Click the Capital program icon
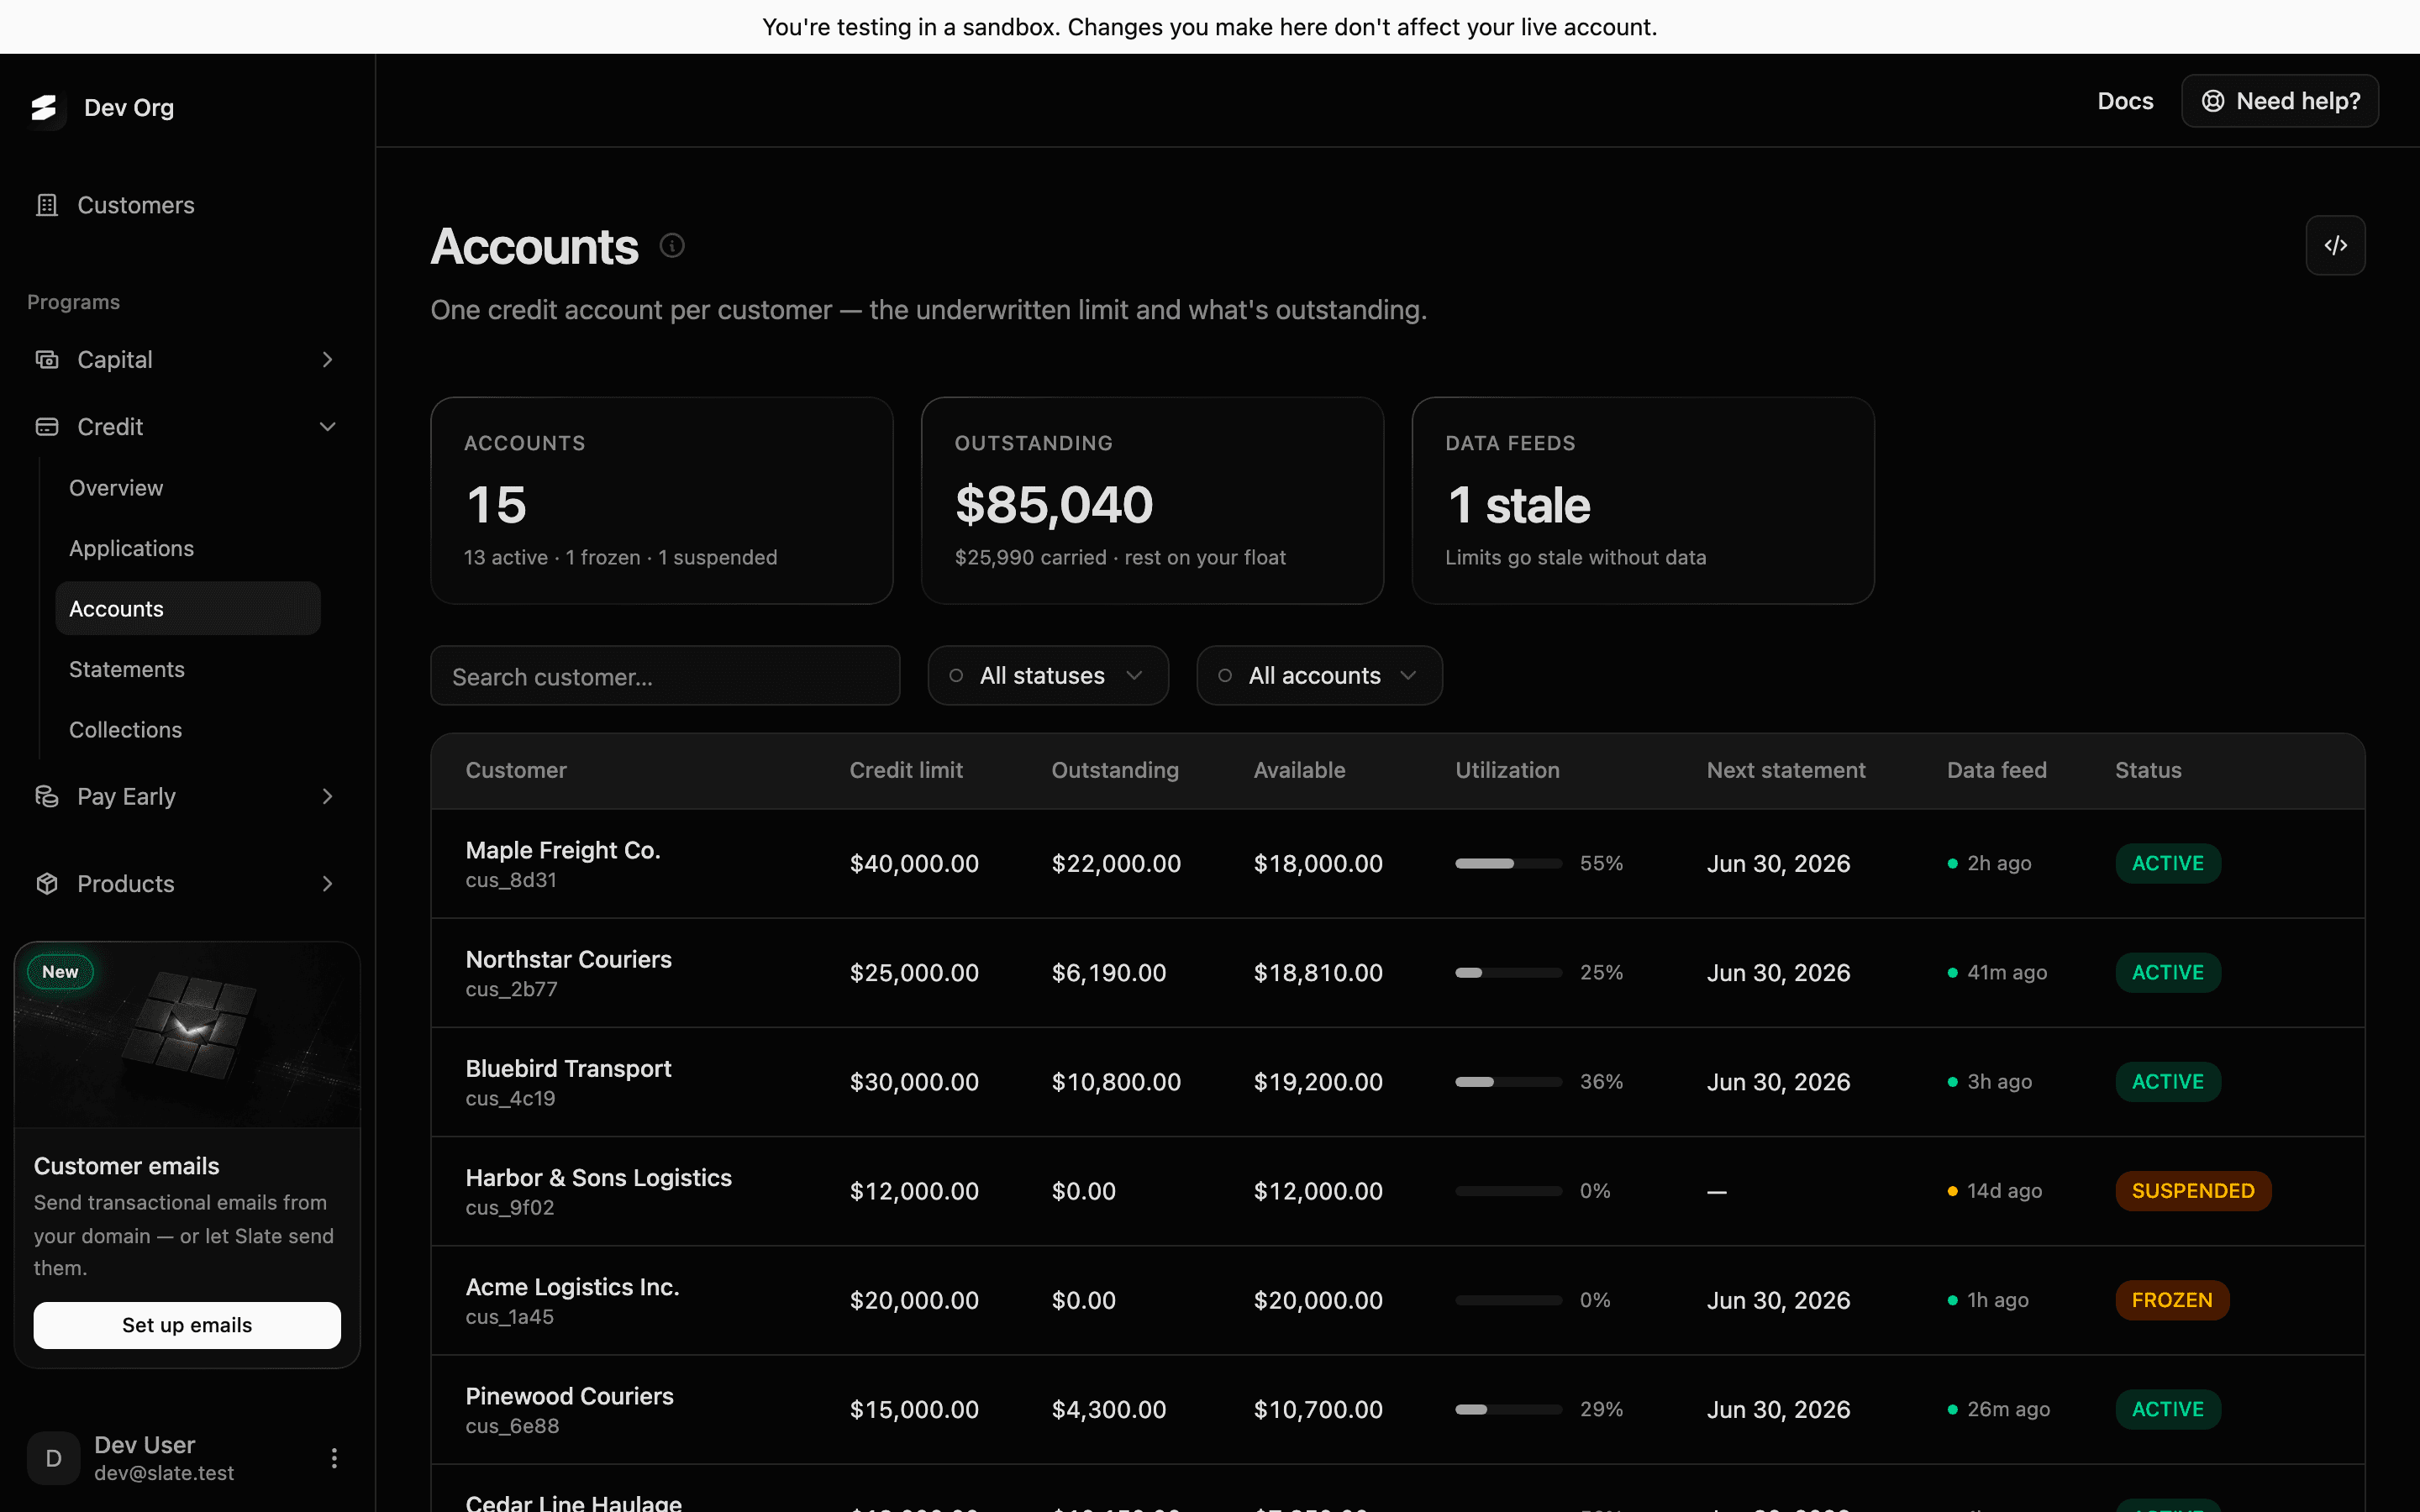2420x1512 pixels. [47, 359]
